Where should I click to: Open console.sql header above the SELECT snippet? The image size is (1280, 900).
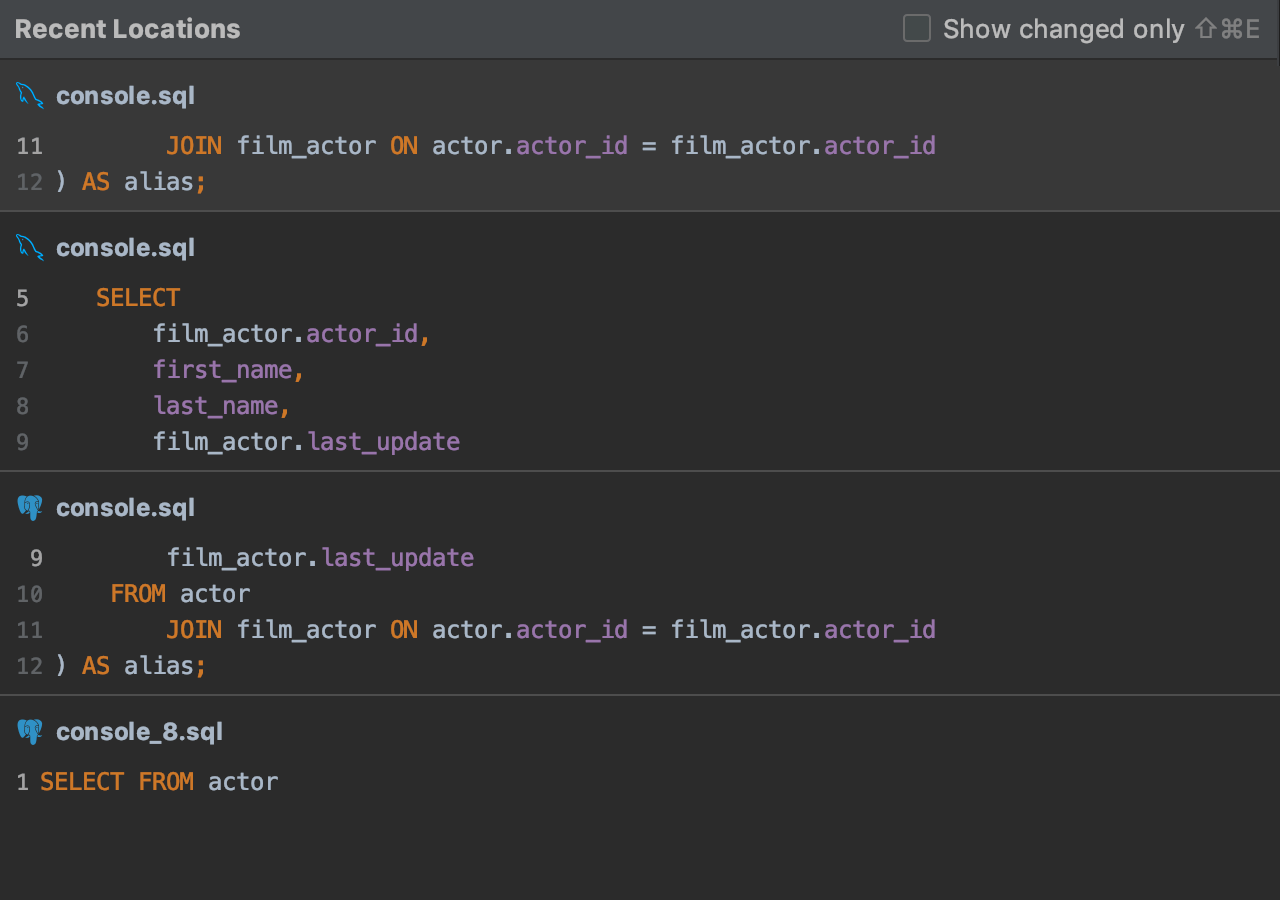click(125, 248)
